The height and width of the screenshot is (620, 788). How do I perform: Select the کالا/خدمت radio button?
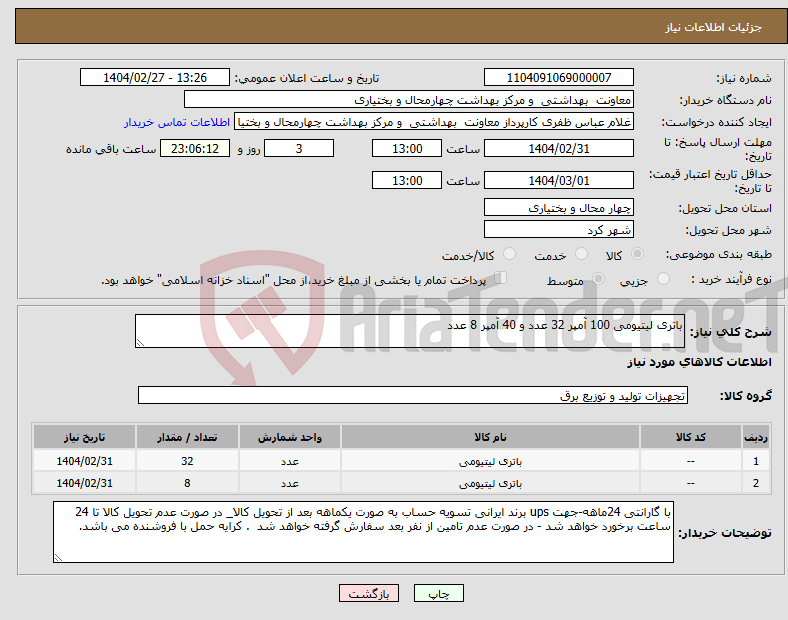tap(510, 254)
